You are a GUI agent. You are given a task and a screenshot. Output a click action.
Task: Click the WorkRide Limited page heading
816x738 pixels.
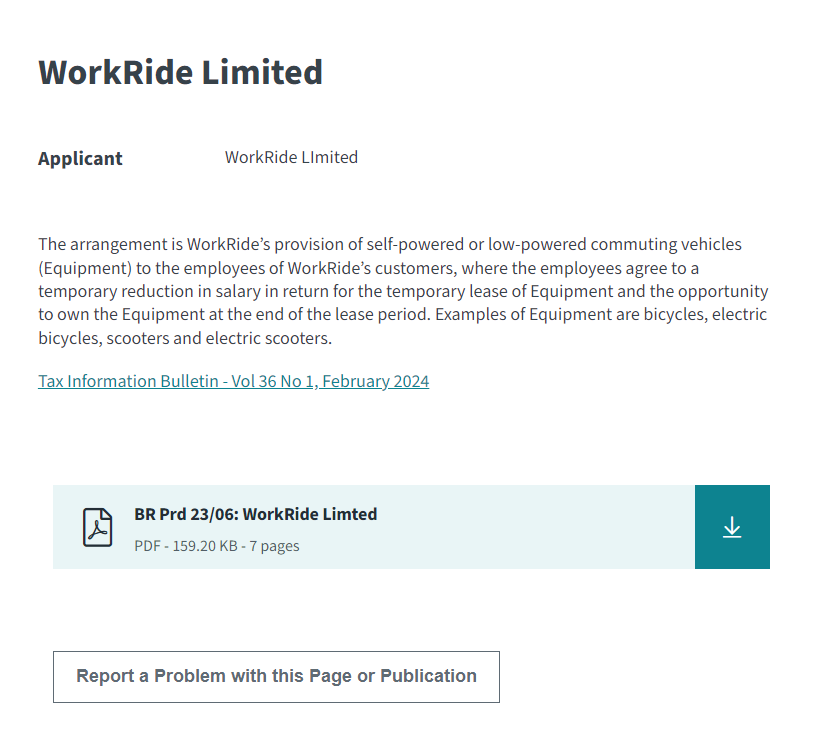181,72
